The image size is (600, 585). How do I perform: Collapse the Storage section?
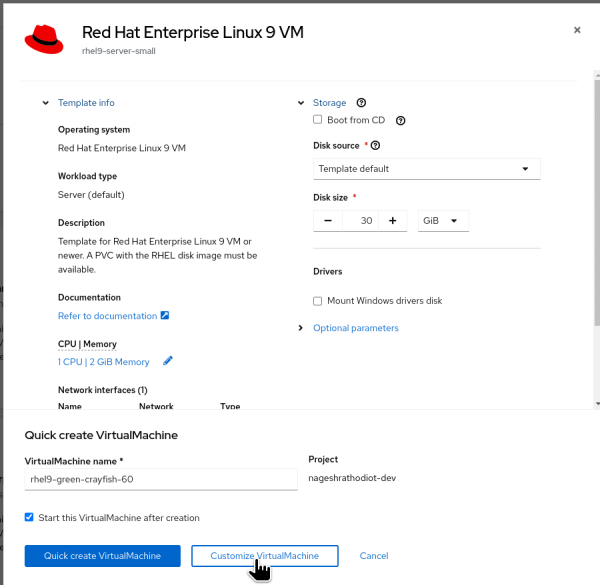click(x=301, y=102)
